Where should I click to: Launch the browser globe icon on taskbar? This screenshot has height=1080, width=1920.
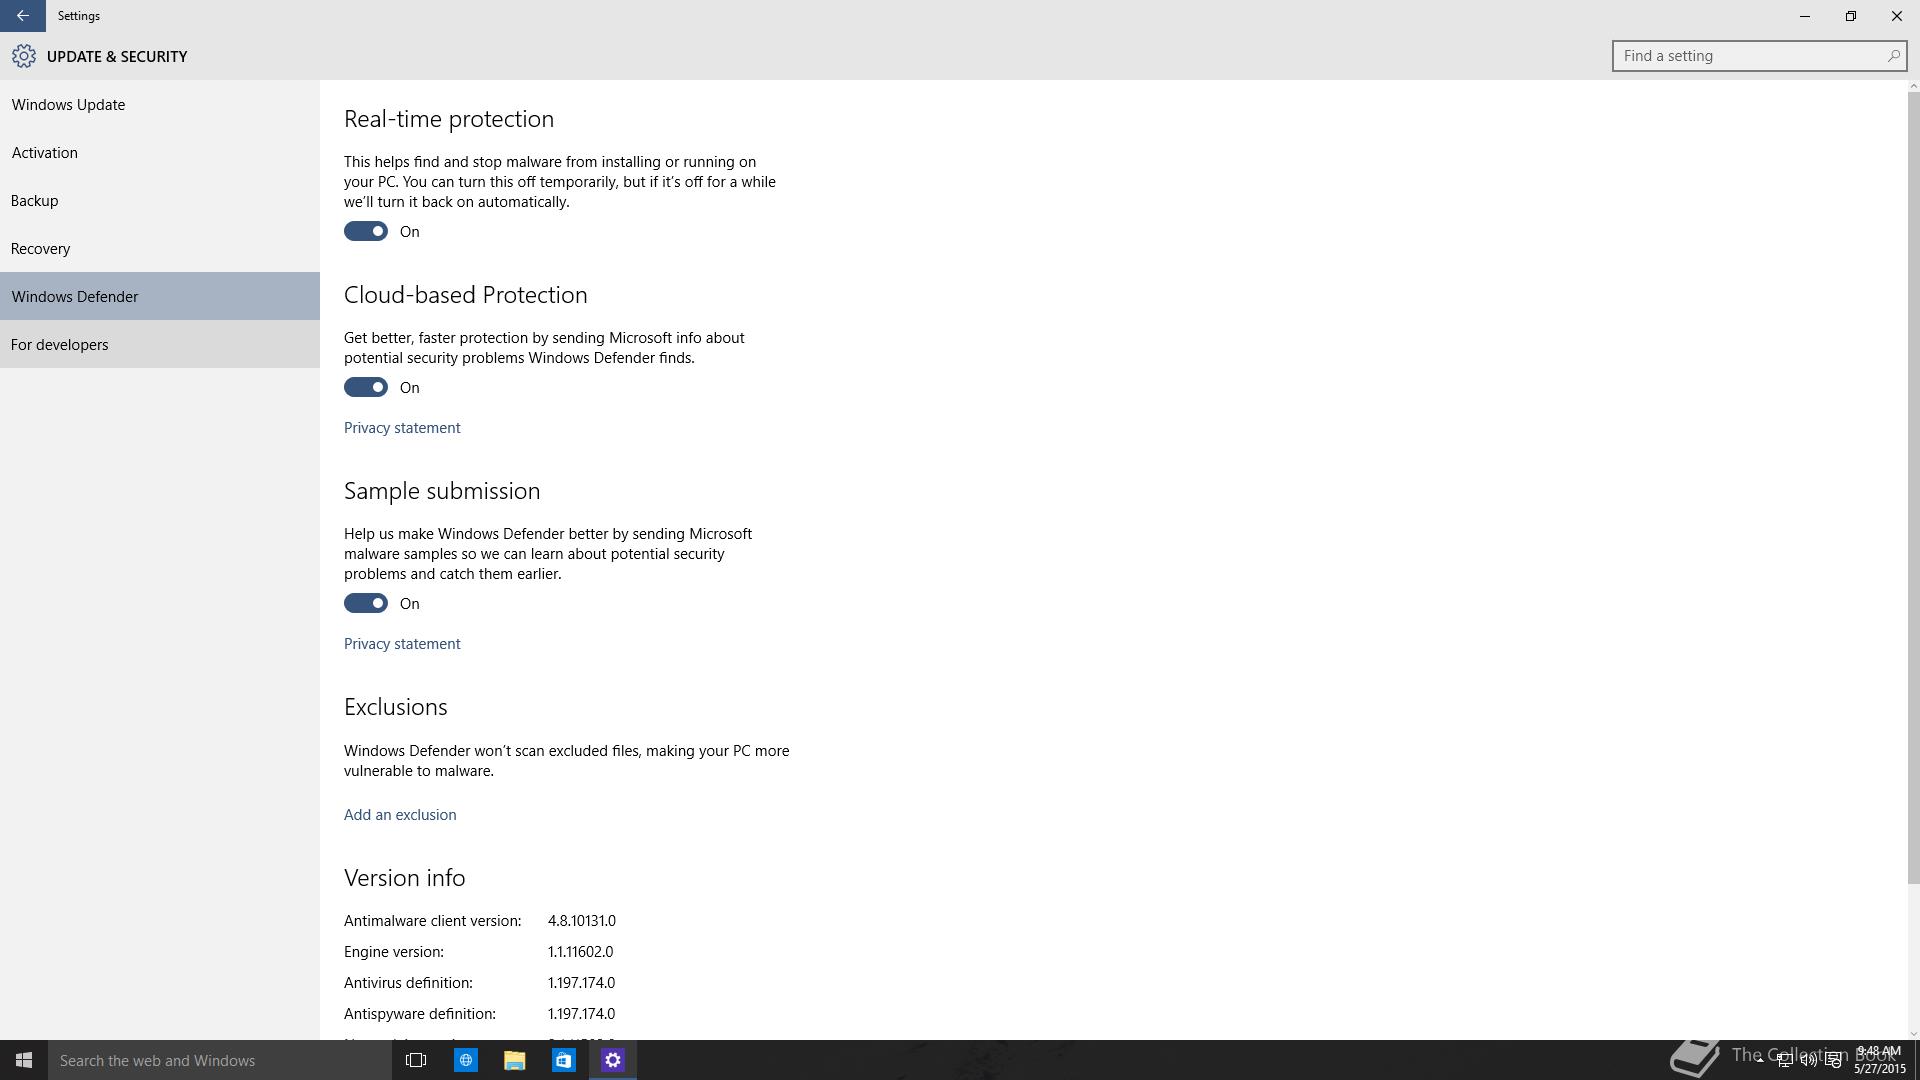point(466,1060)
